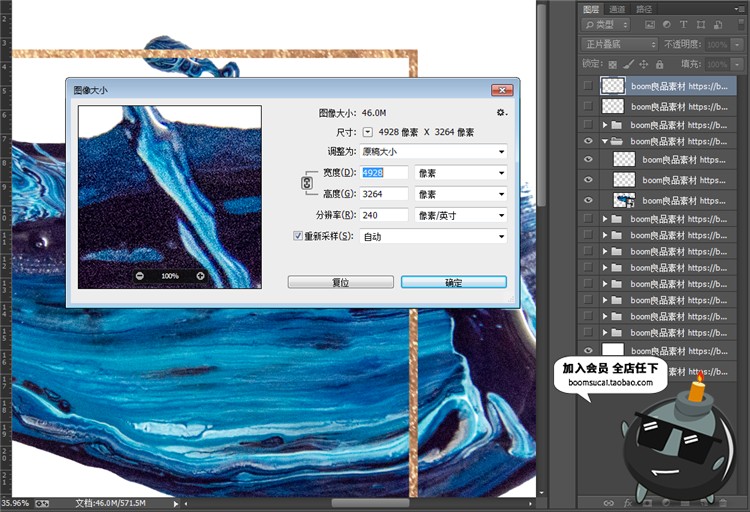
Task: Click the horizontal scrollbar left arrow
Action: point(186,503)
